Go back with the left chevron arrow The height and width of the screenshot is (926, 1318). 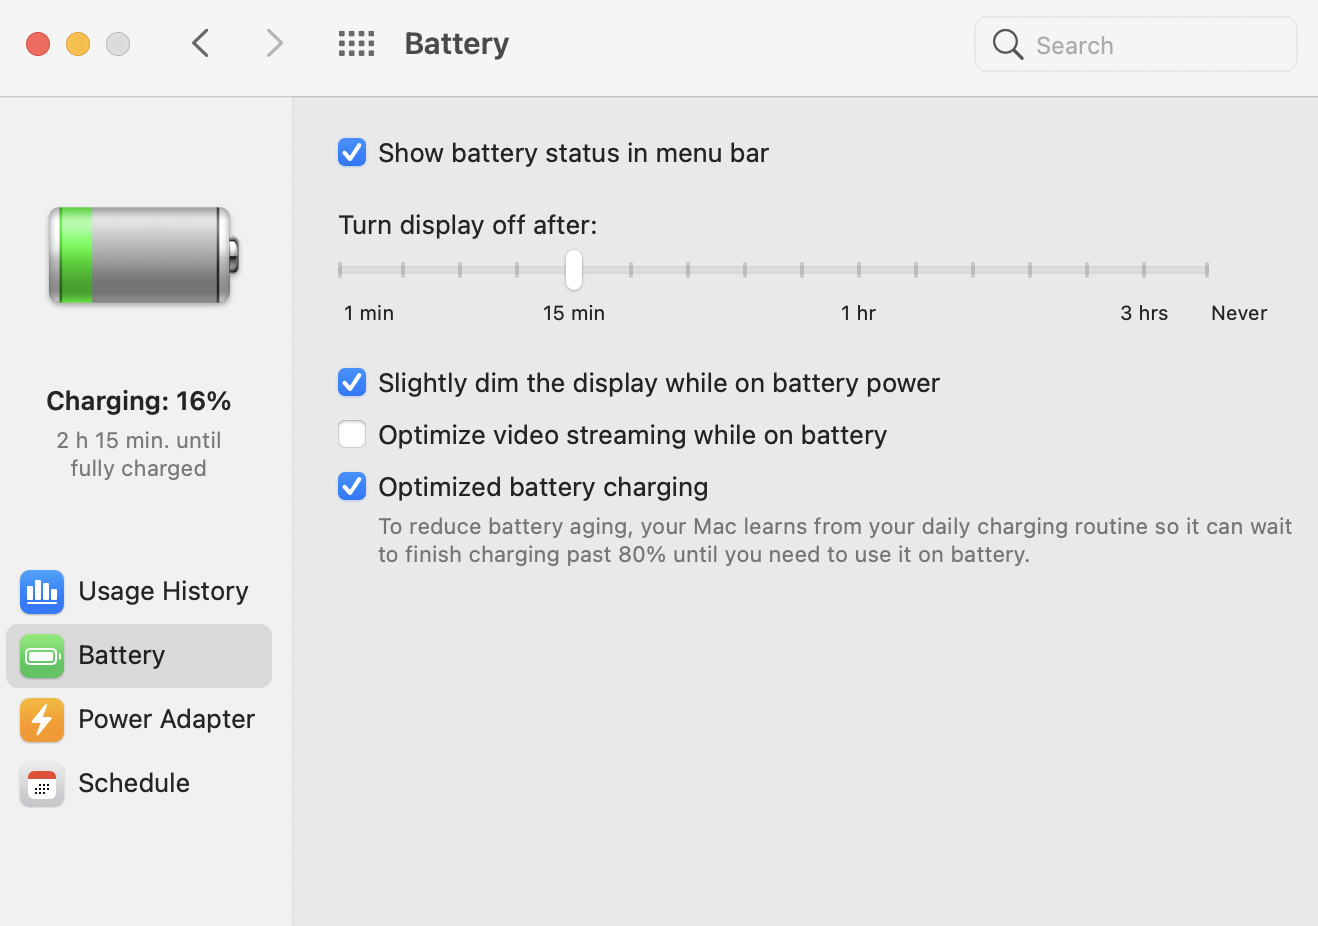(x=201, y=43)
